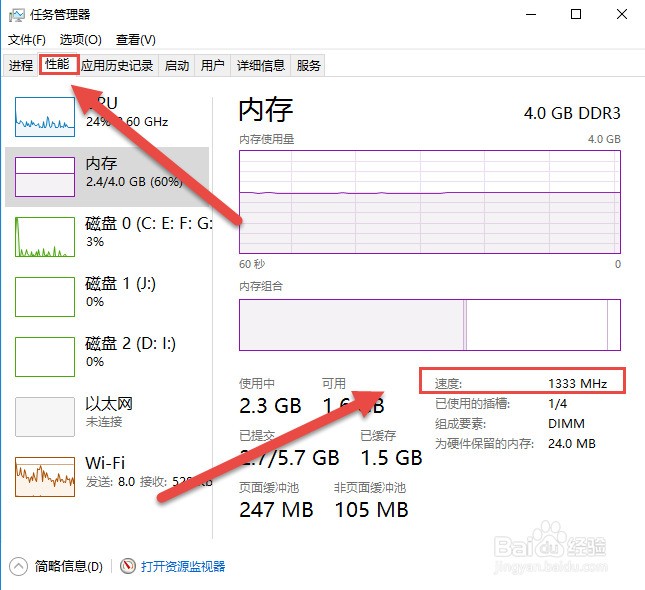
Task: Click the 4.0 GB DDR3 text
Action: pos(572,113)
